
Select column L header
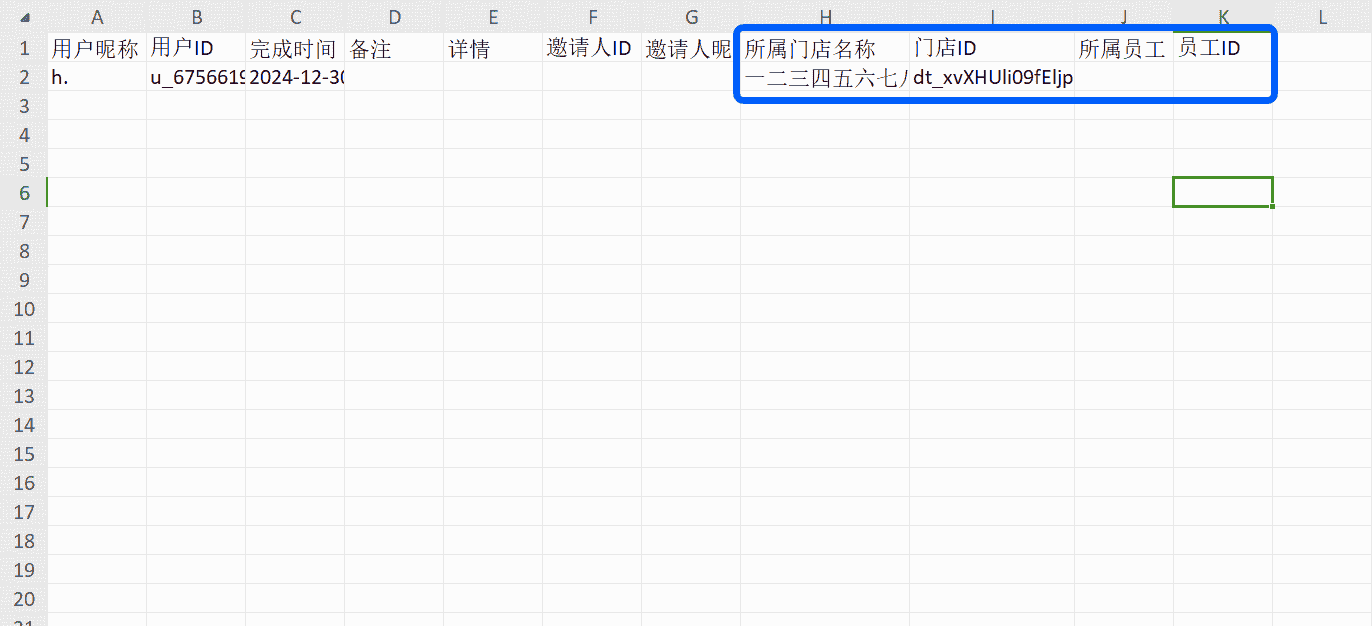1321,17
